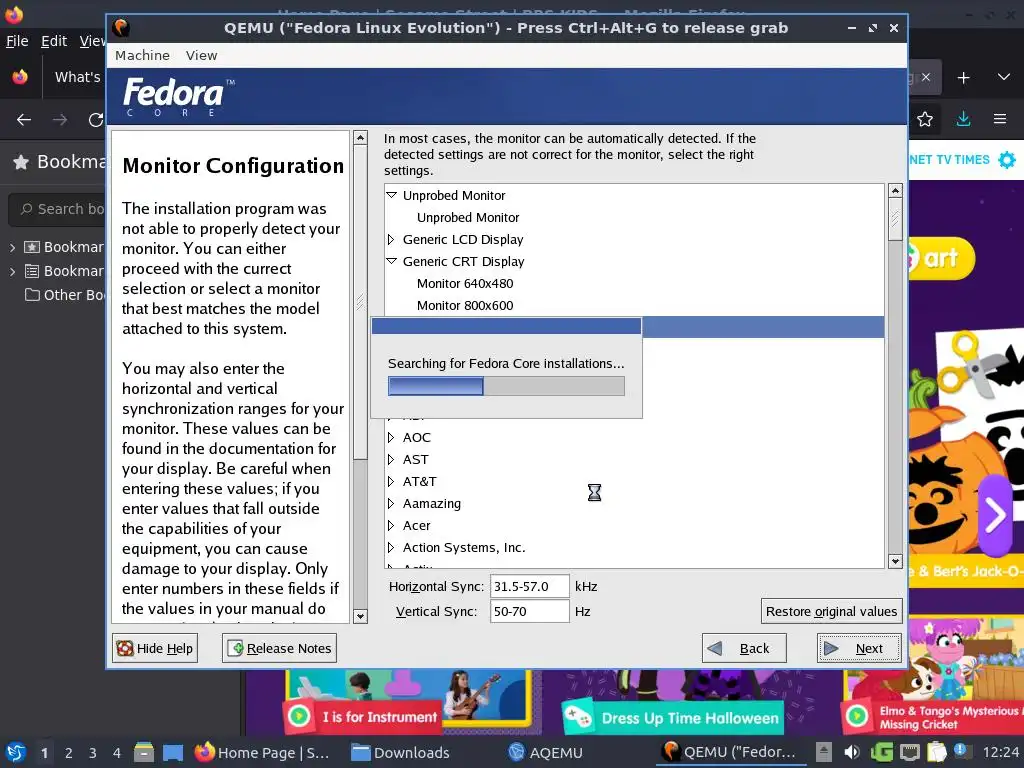Screen dimensions: 1024x768
Task: Open Firefox Edit menu
Action: click(54, 41)
